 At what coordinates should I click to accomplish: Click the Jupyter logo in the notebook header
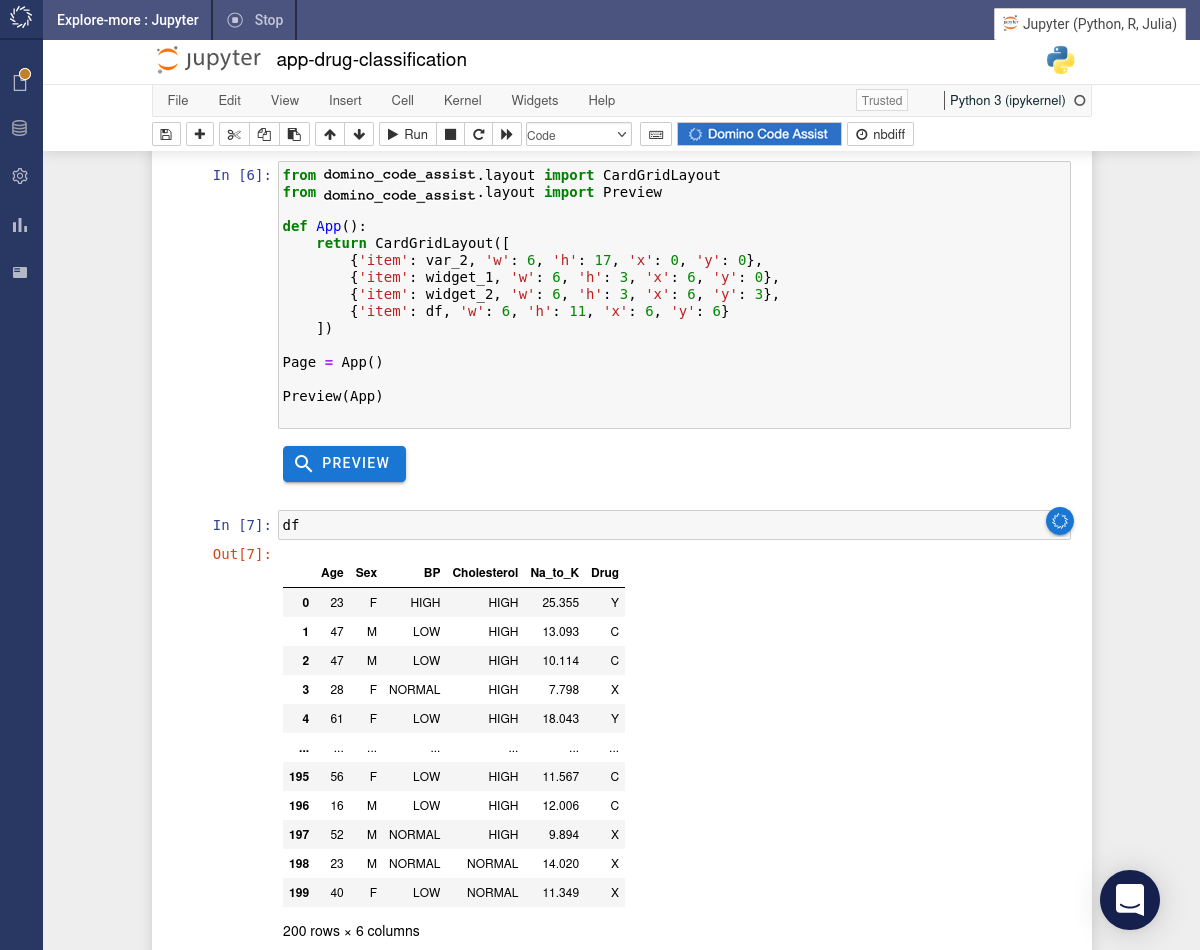point(209,60)
